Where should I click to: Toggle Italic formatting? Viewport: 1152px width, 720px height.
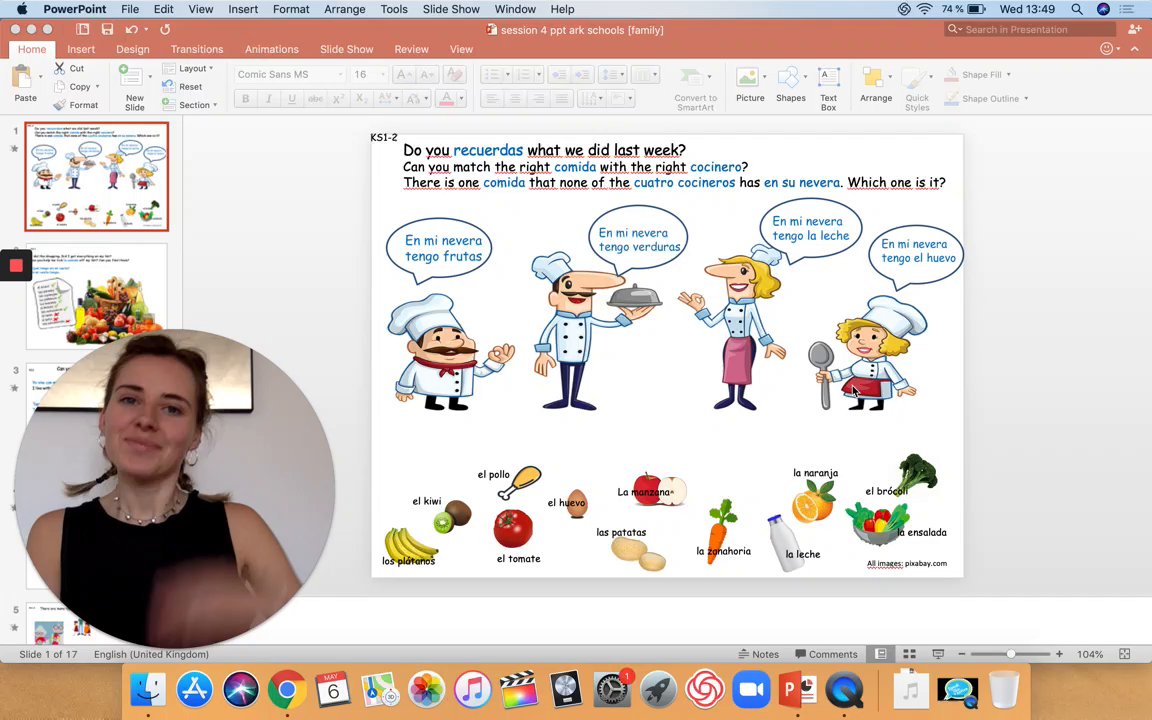[x=269, y=98]
